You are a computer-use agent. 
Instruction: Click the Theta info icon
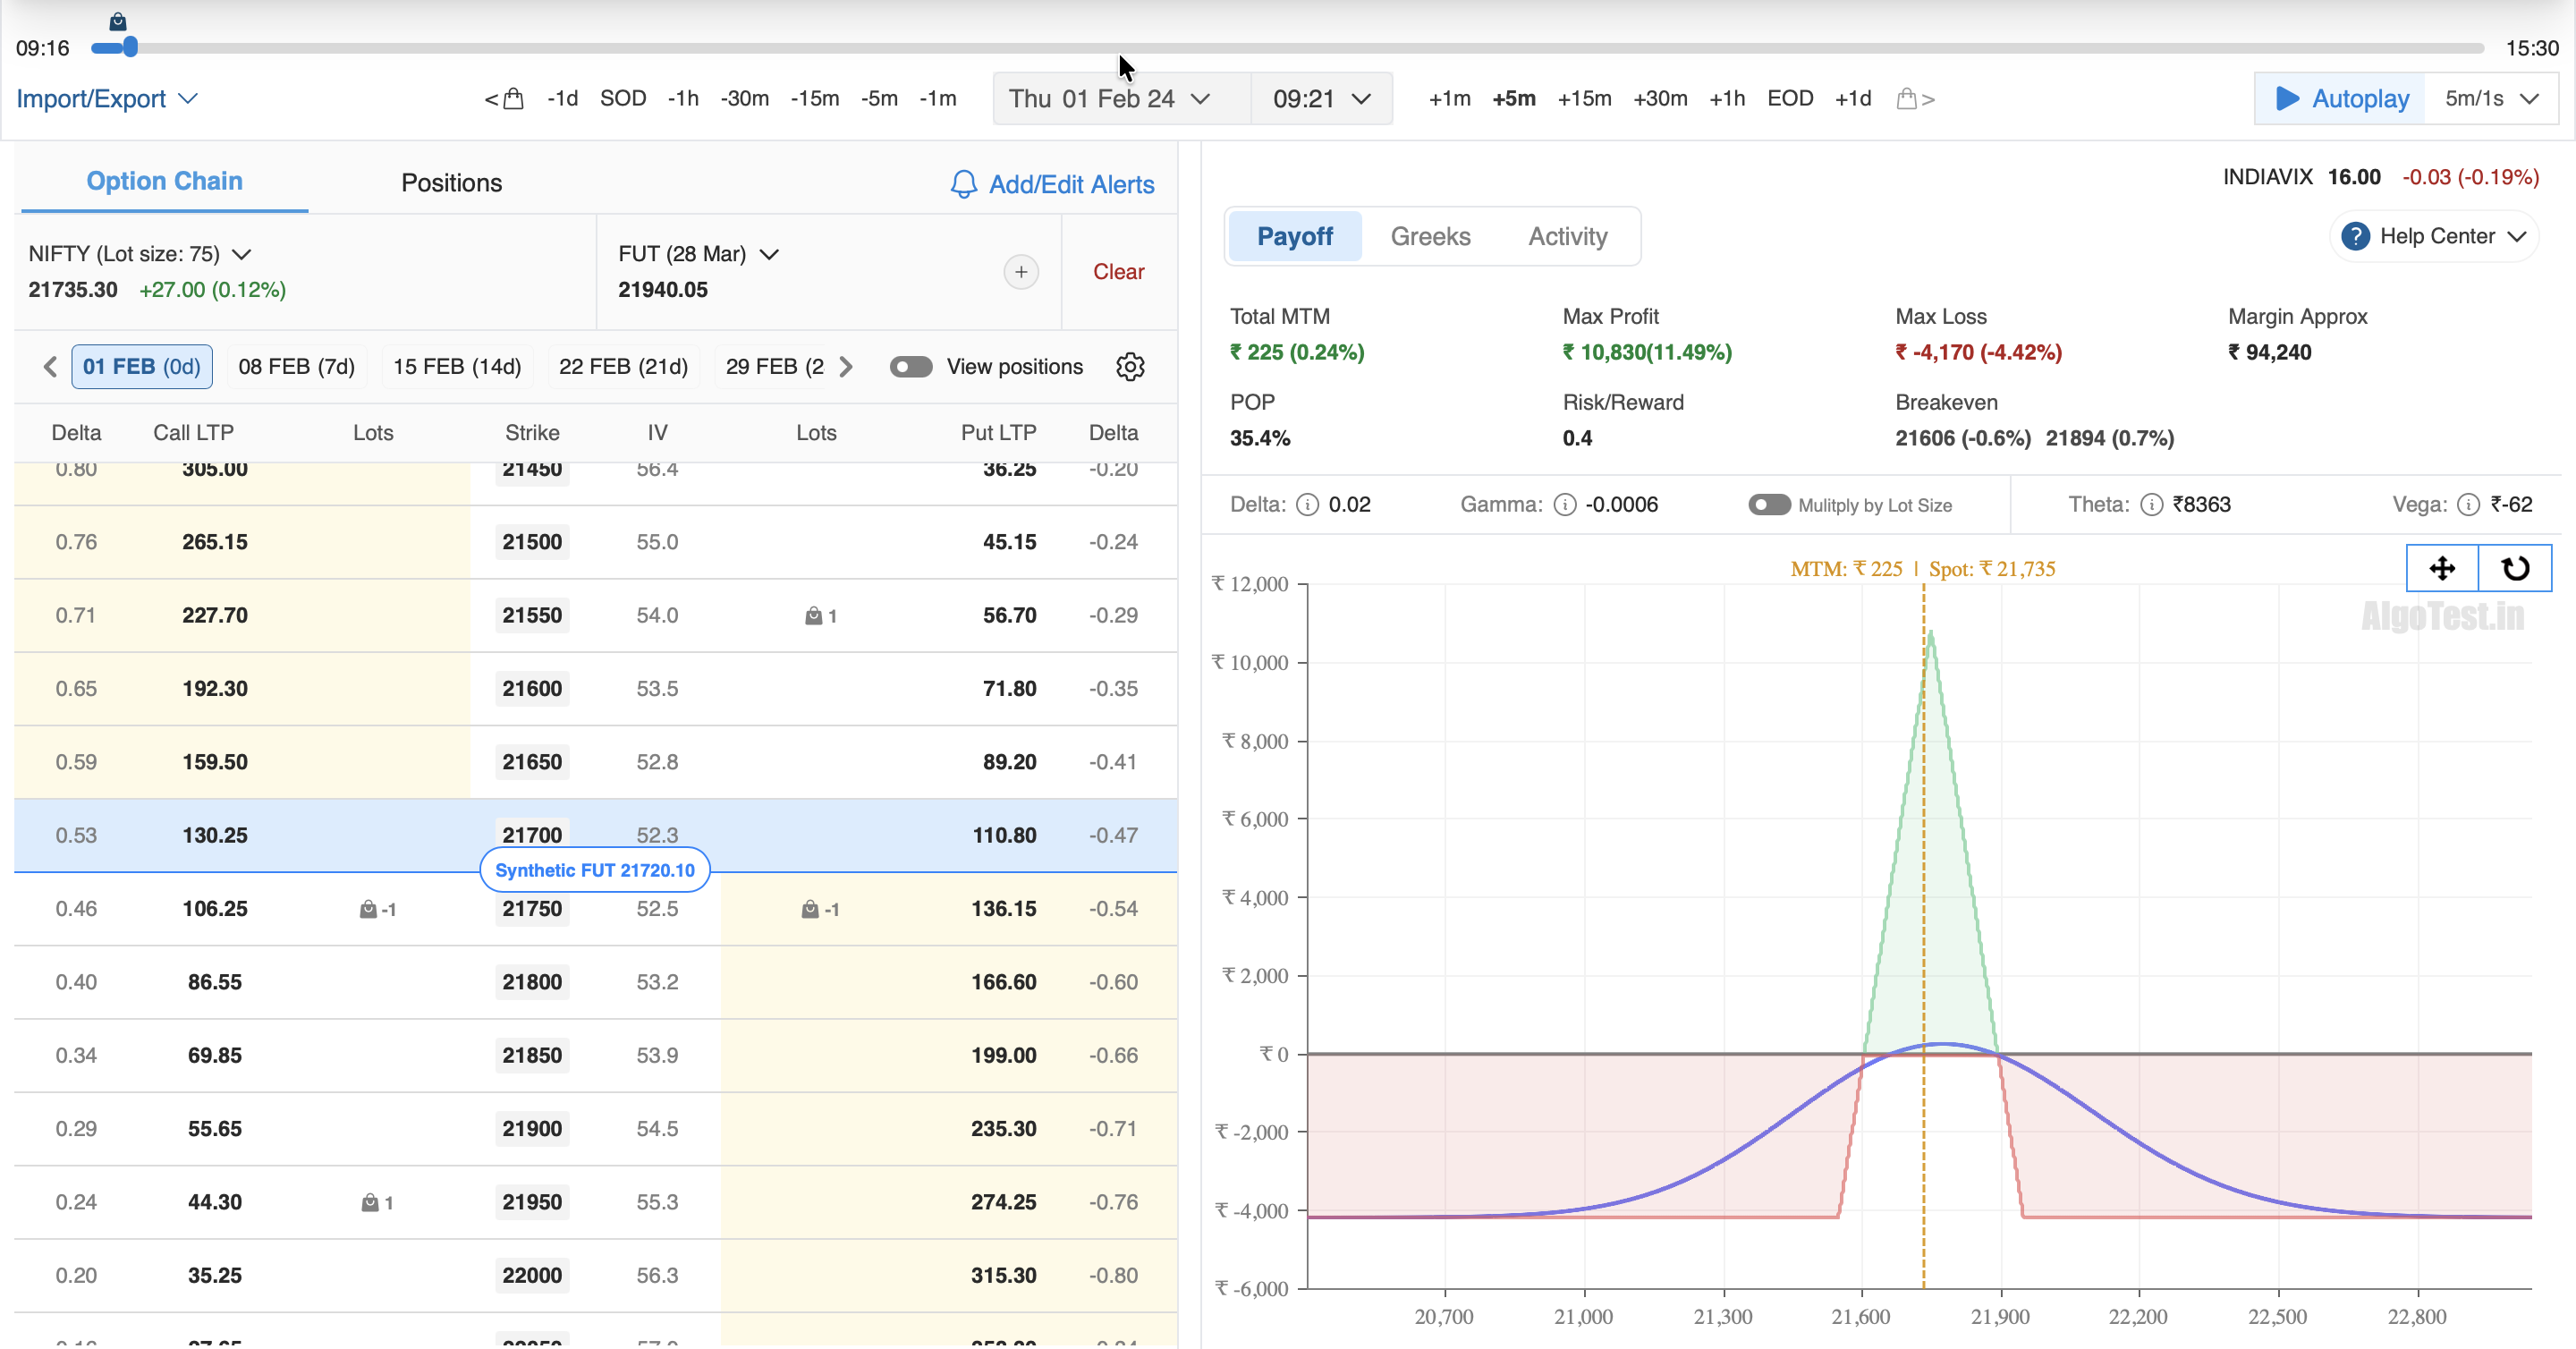[x=2151, y=505]
